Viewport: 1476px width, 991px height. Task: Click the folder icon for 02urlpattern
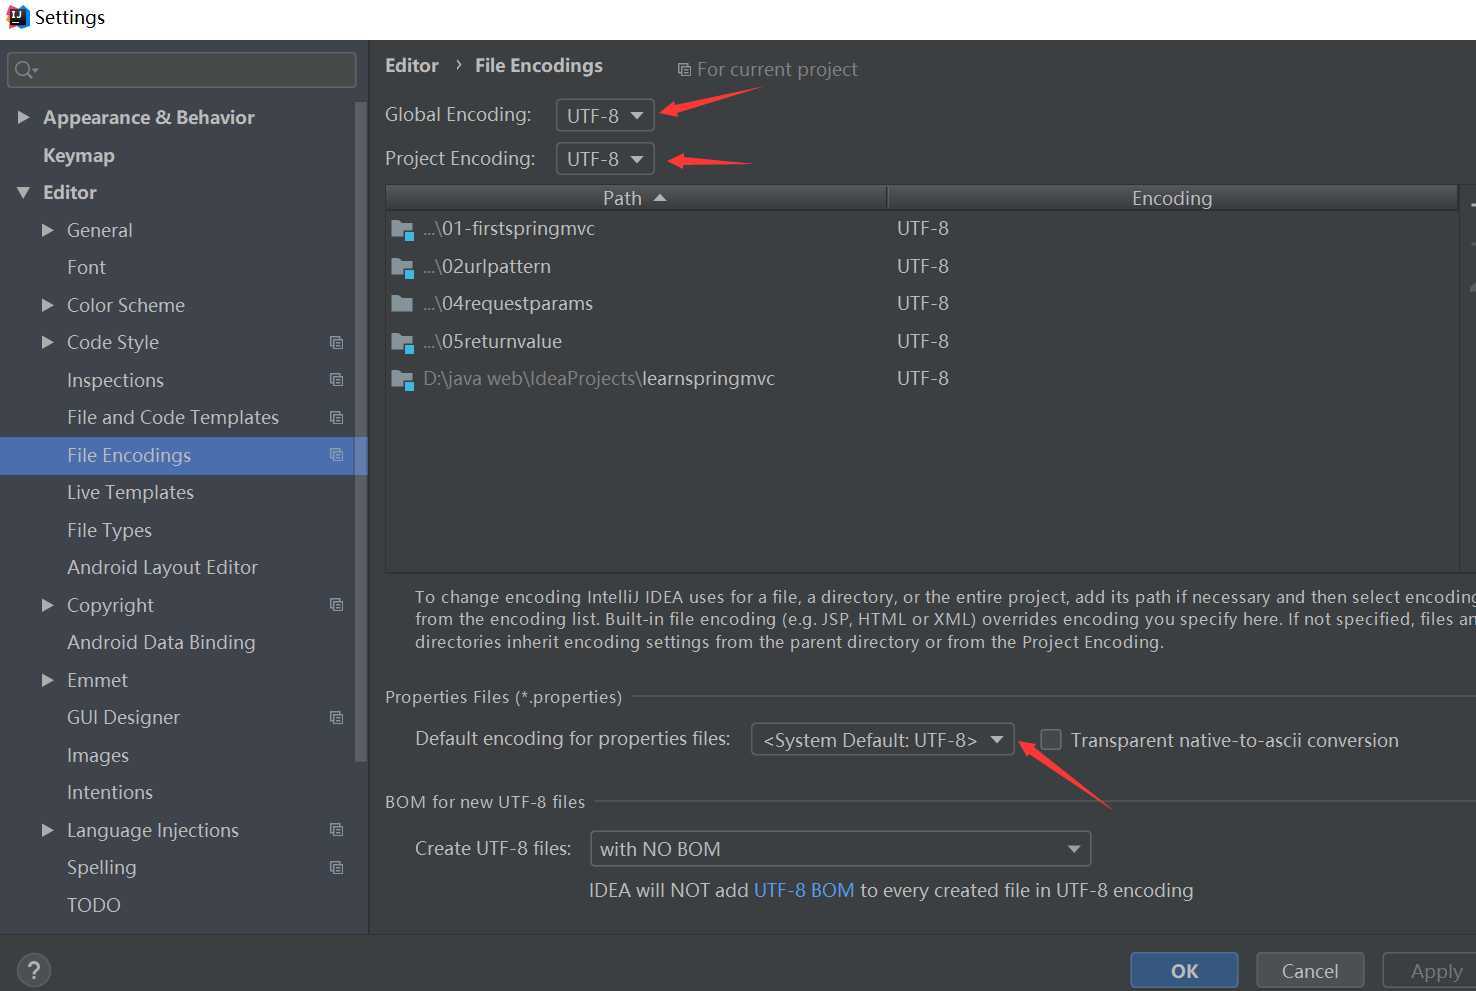click(402, 267)
